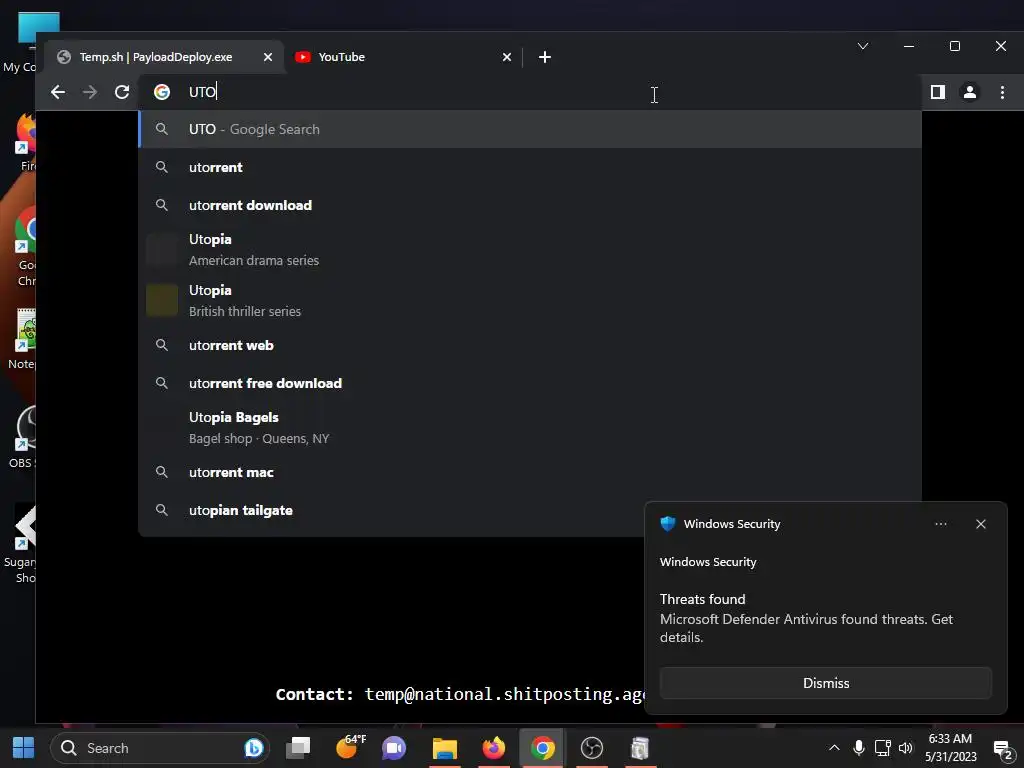
Task: Click Chrome icon on taskbar
Action: [x=543, y=748]
